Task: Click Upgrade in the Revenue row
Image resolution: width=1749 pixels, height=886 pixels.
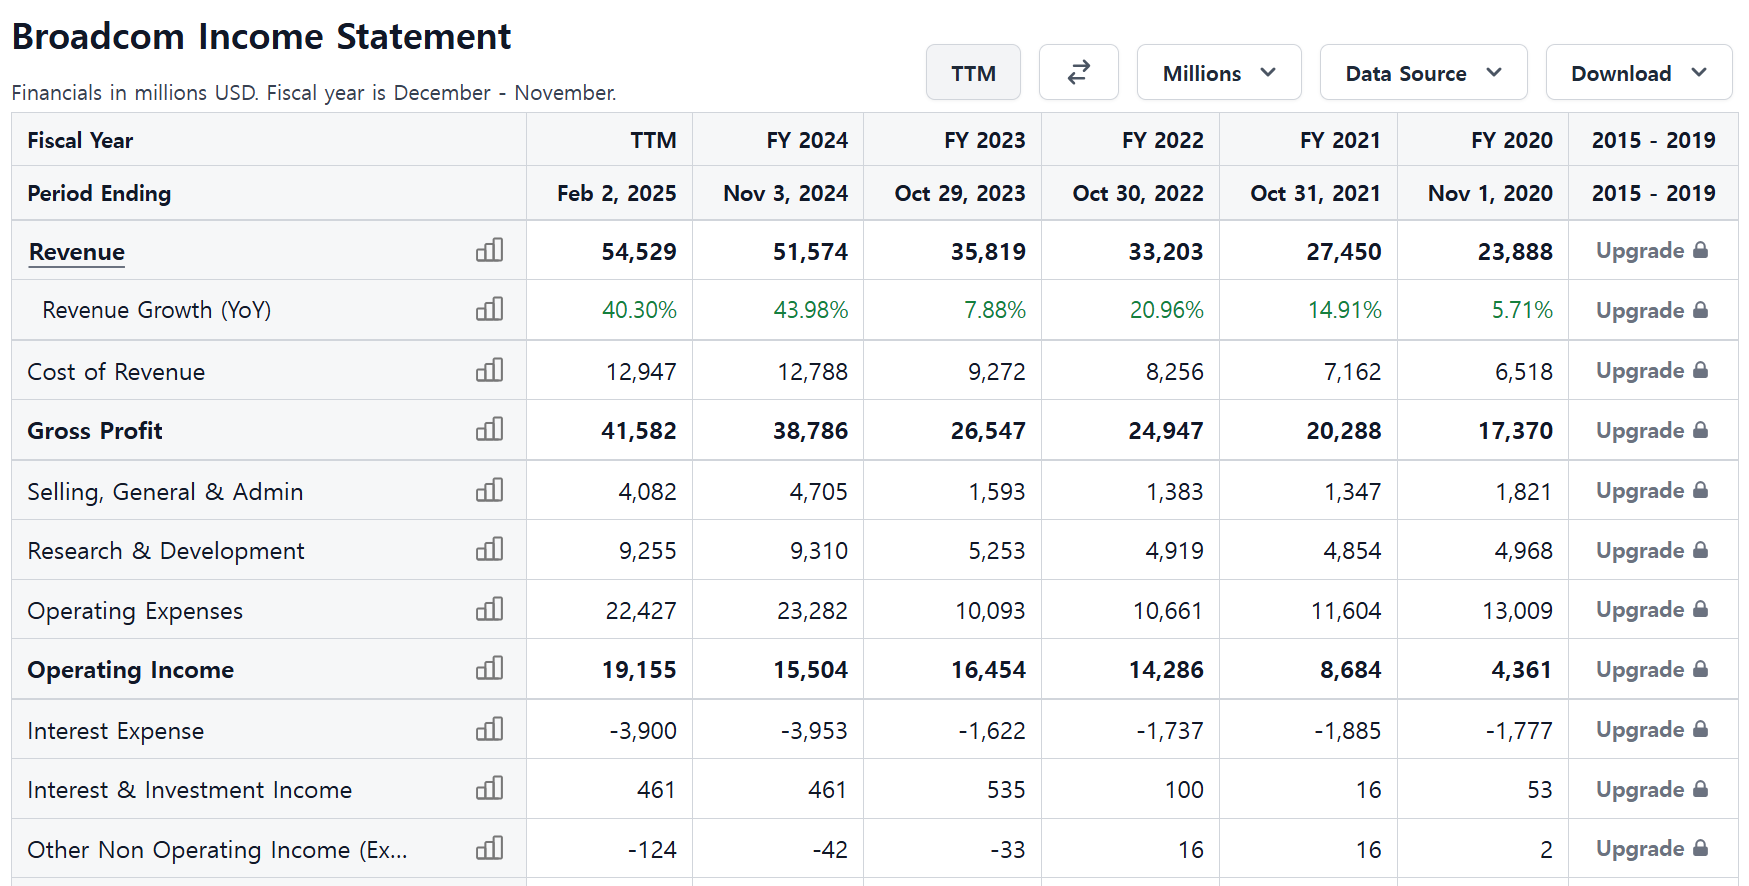Action: (x=1652, y=251)
